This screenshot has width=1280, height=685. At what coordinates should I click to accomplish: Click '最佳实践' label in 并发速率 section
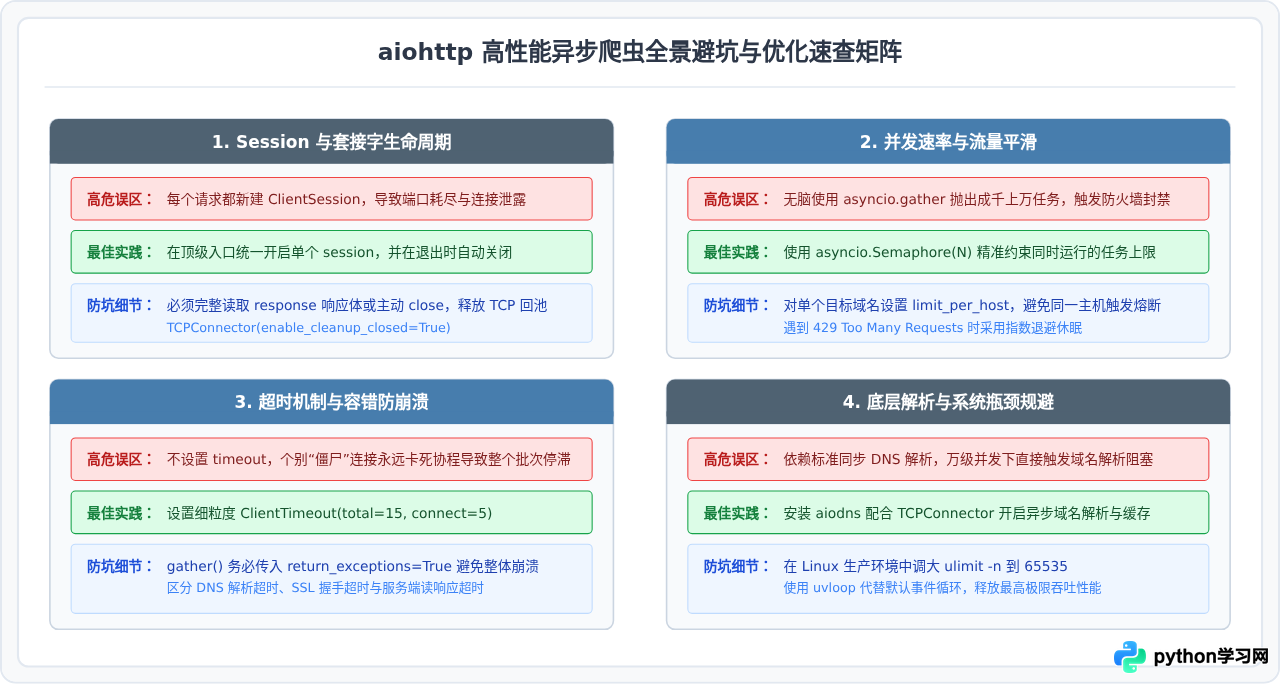point(737,252)
